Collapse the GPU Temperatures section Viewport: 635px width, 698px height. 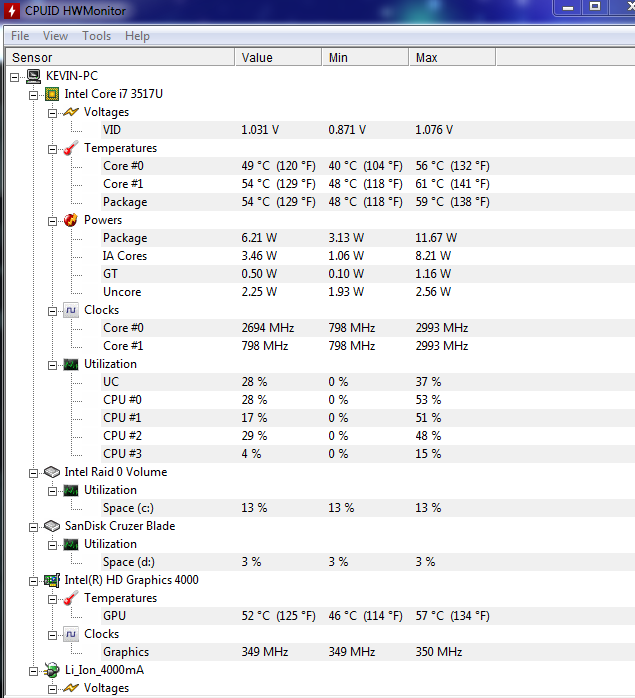pos(53,599)
